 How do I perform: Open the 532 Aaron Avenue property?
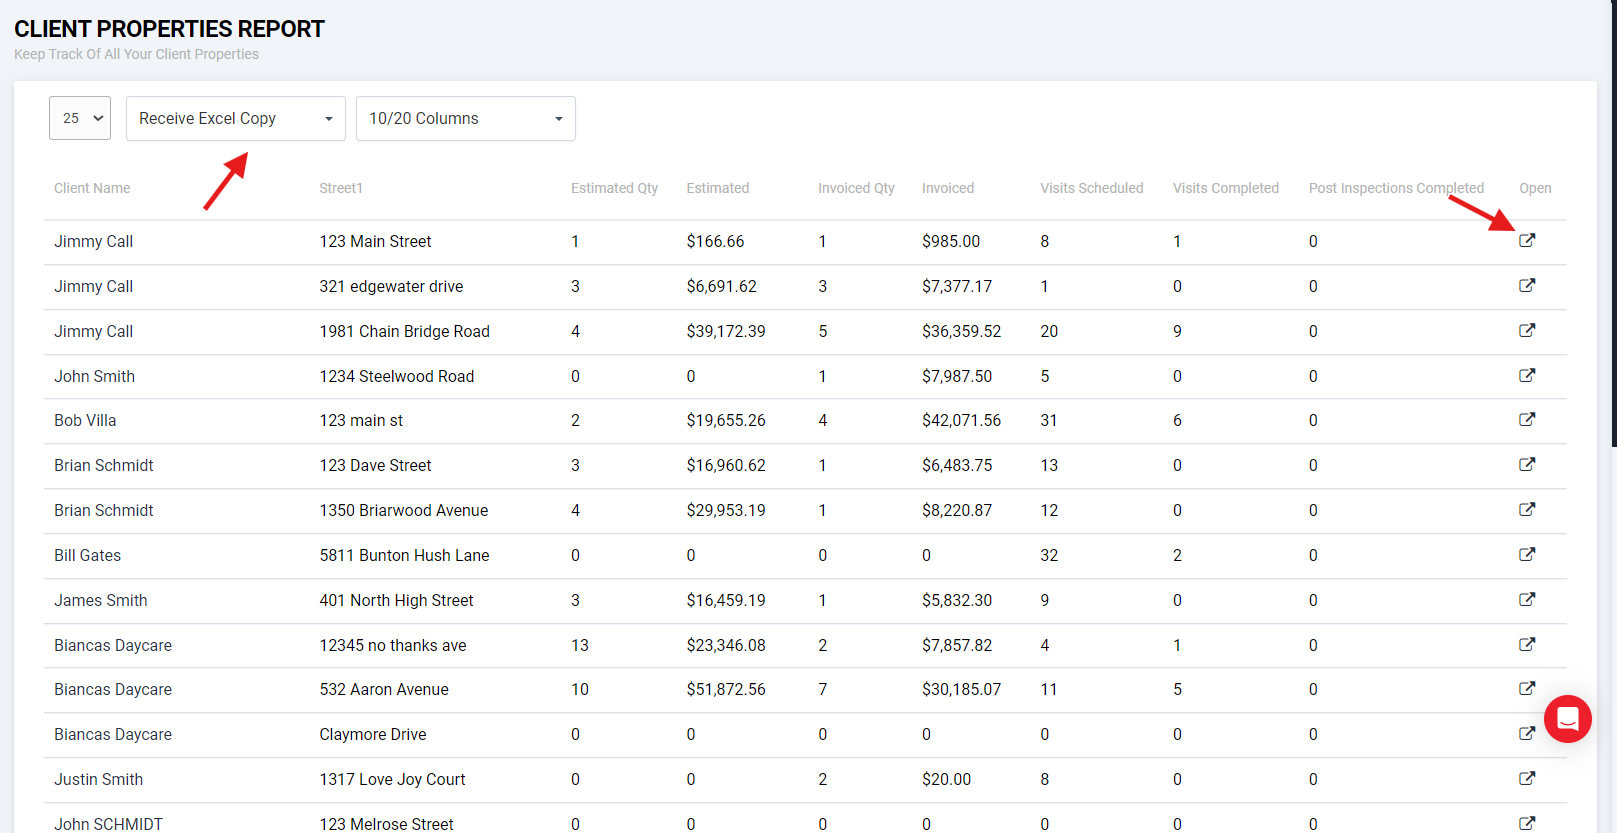point(1526,689)
